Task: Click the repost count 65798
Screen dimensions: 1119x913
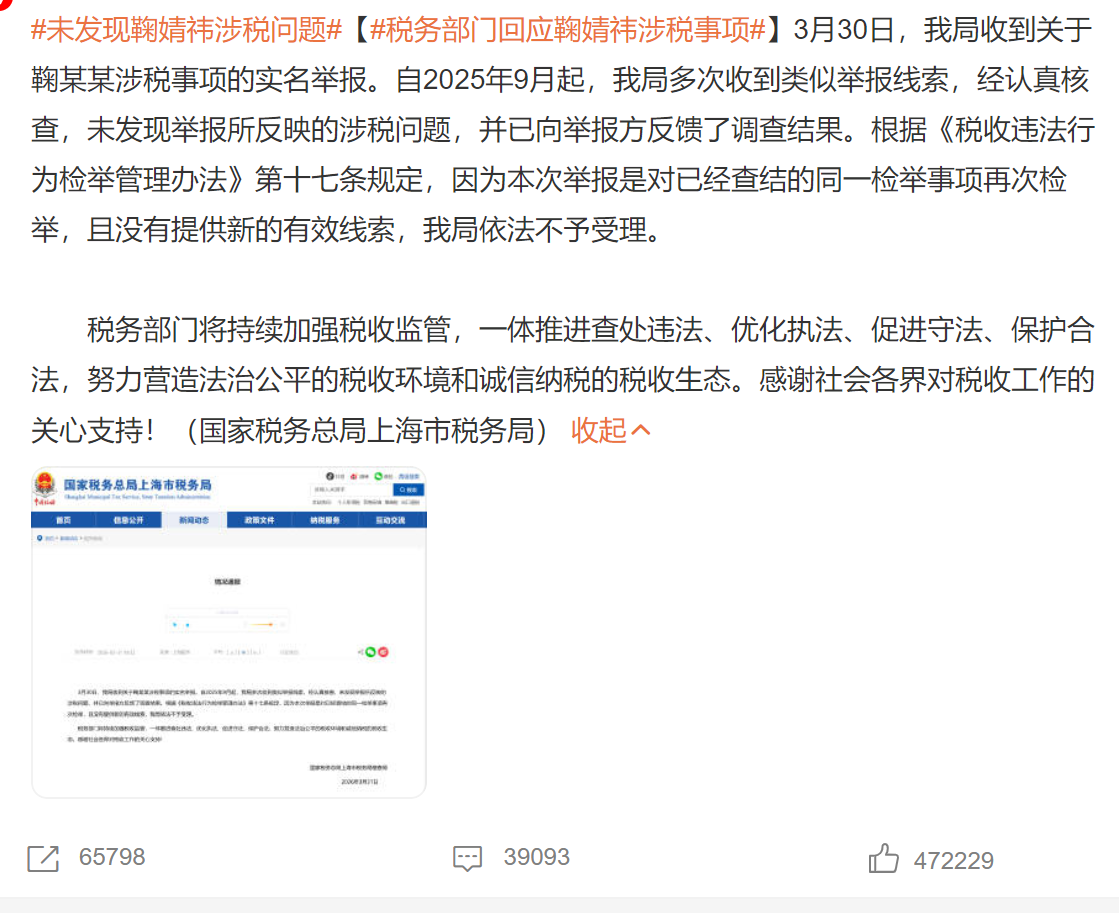Action: tap(112, 858)
